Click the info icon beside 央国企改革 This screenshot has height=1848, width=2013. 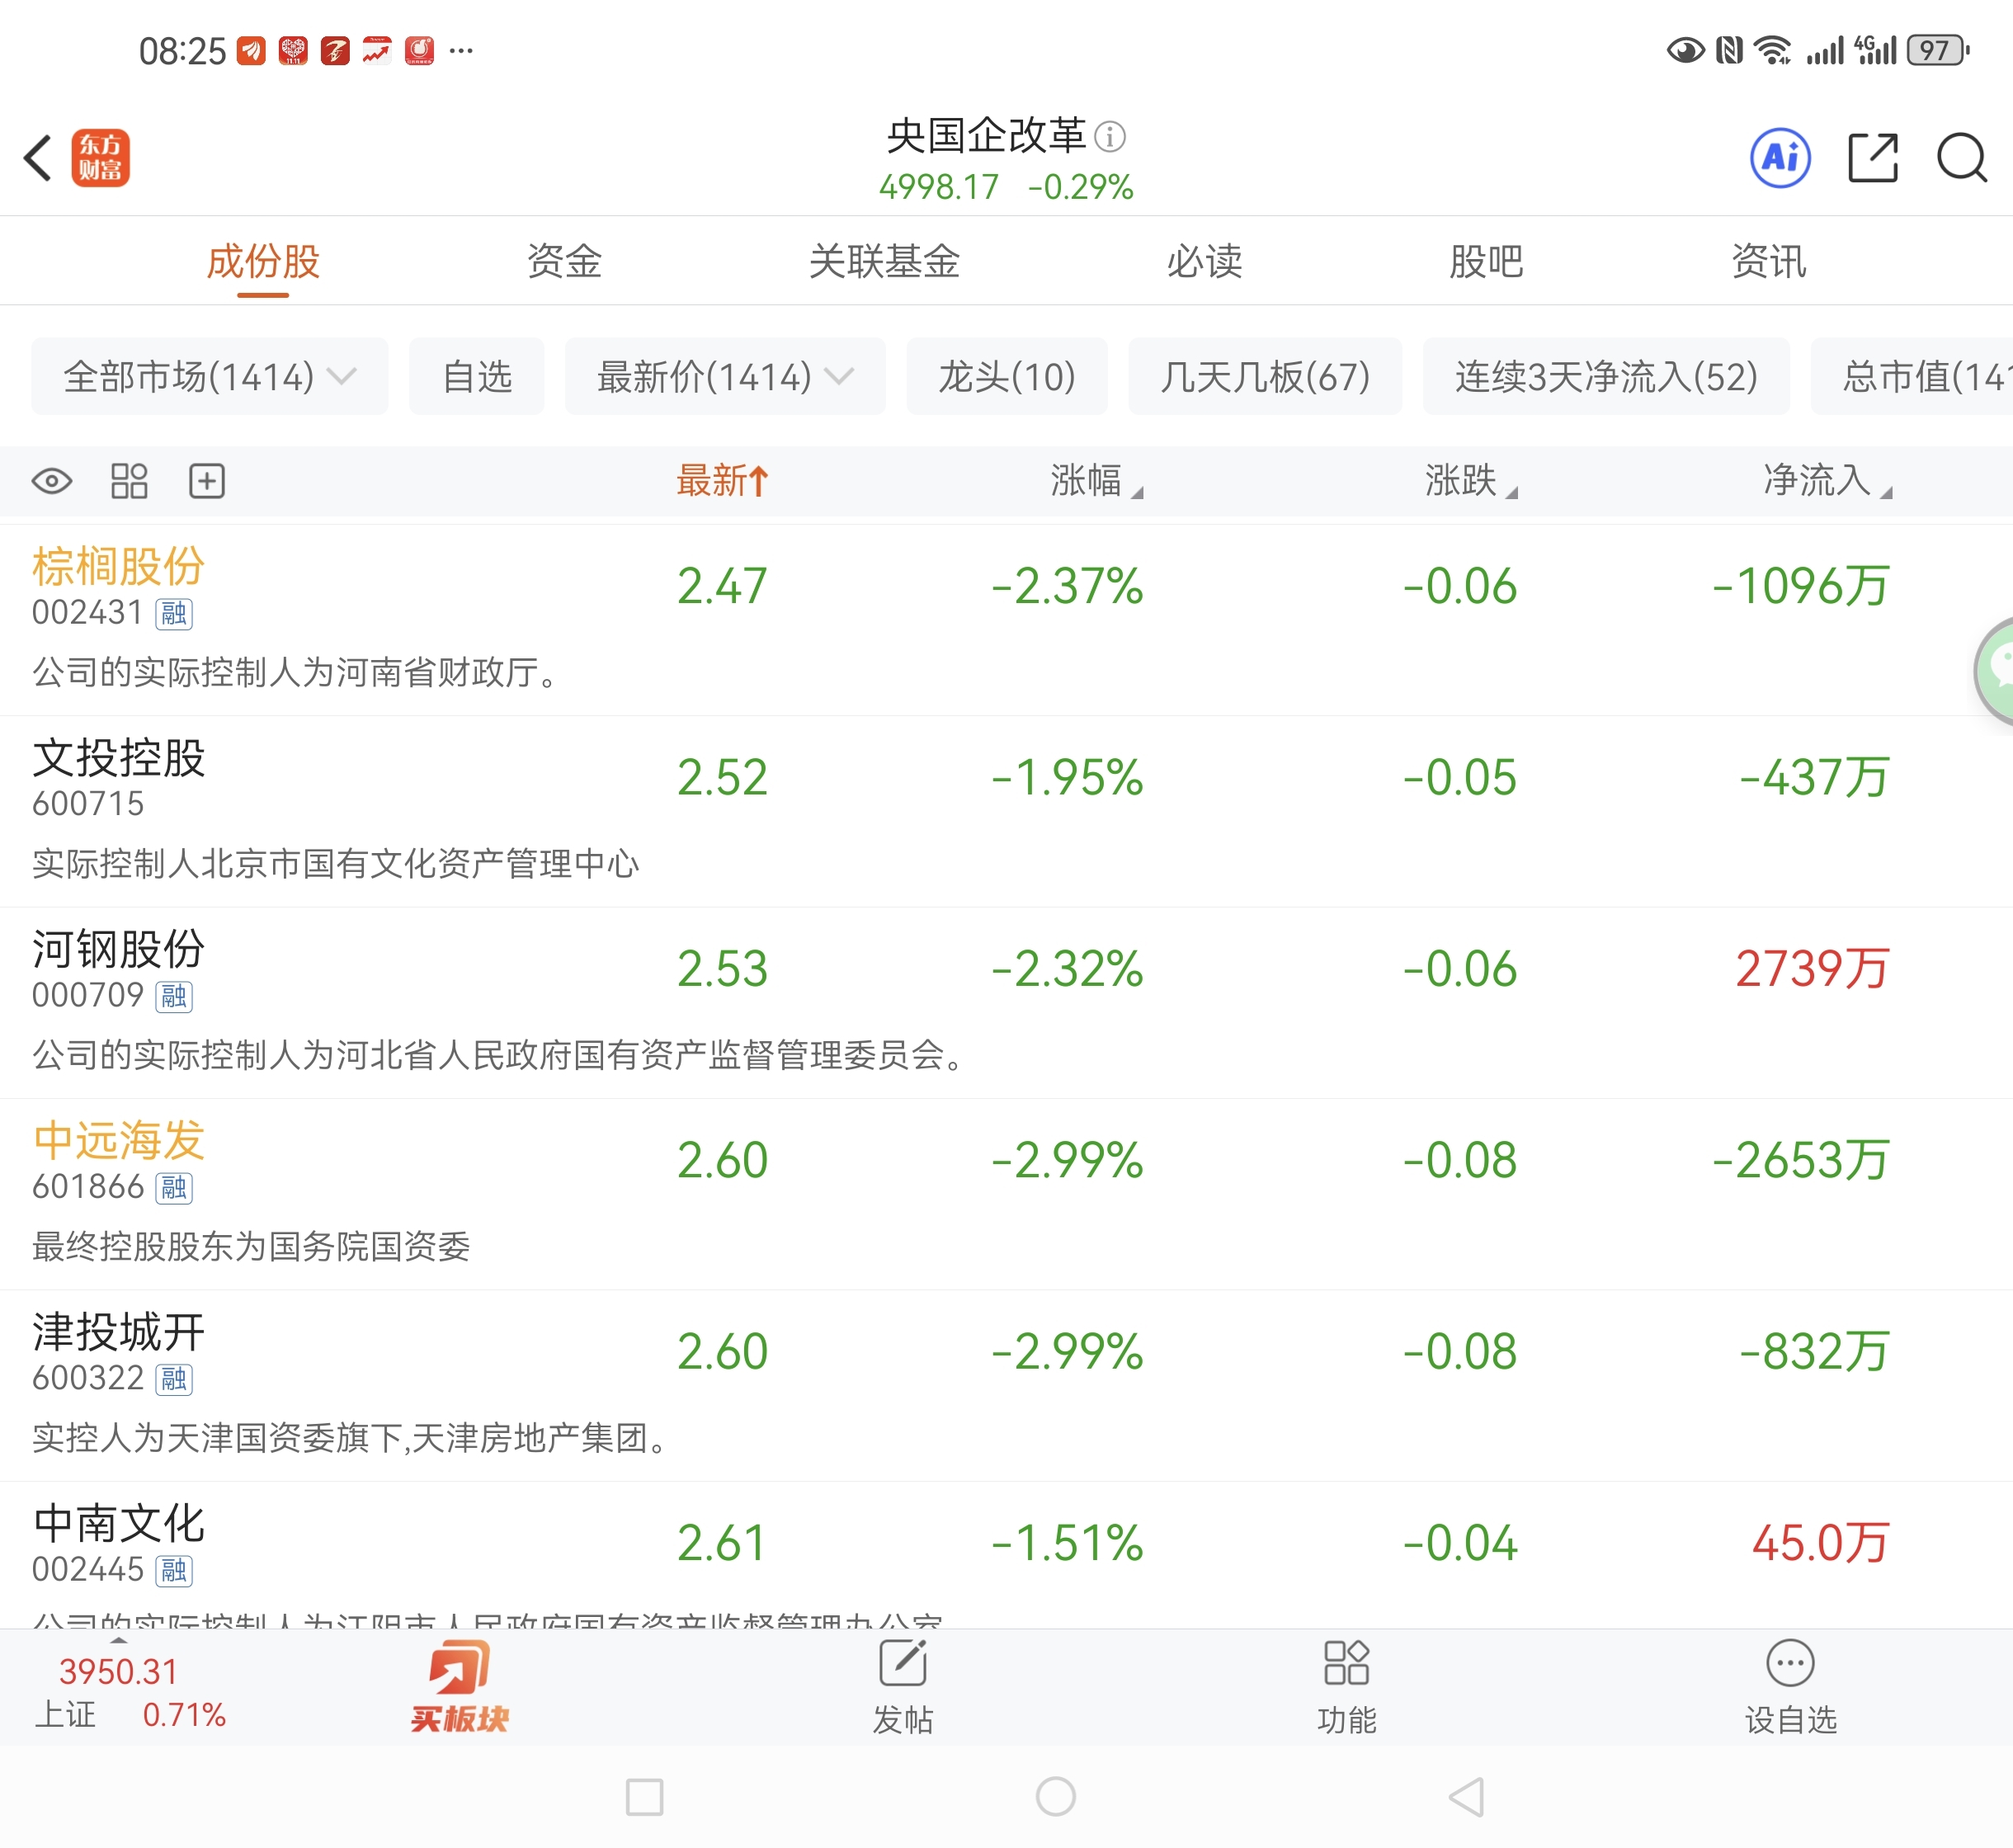click(1109, 136)
